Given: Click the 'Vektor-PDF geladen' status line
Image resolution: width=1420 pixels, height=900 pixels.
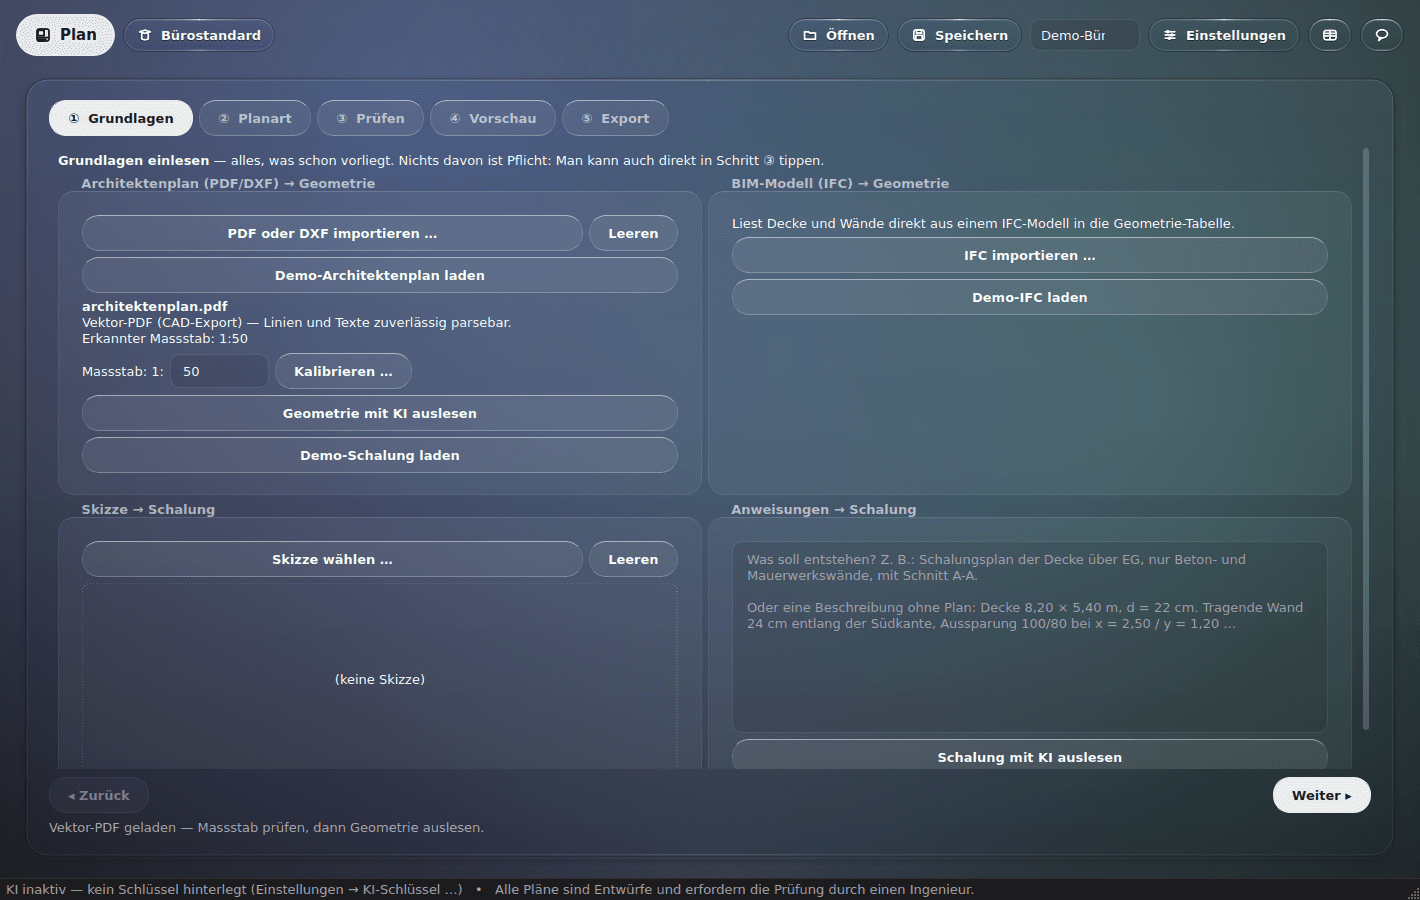Looking at the screenshot, I should pos(266,827).
